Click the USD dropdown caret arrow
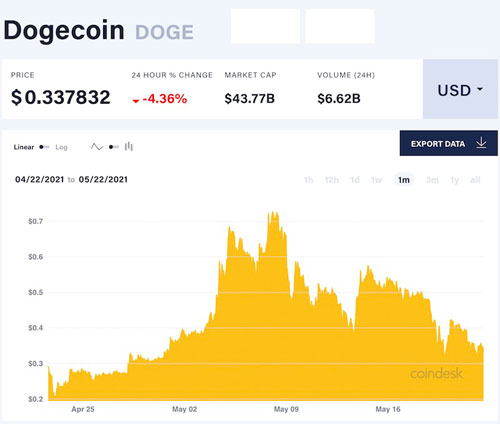The height and width of the screenshot is (424, 500). [x=480, y=89]
